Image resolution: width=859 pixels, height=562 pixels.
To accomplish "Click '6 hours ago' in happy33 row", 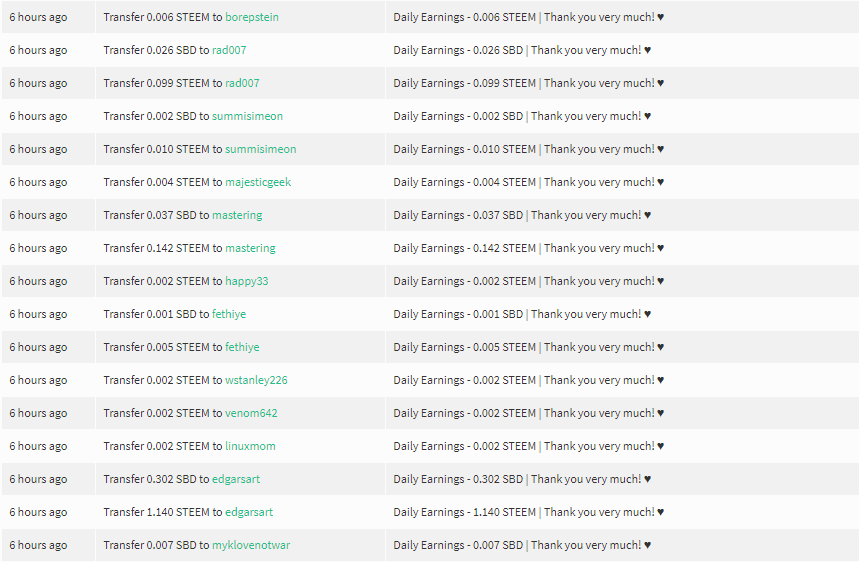I will pos(38,281).
